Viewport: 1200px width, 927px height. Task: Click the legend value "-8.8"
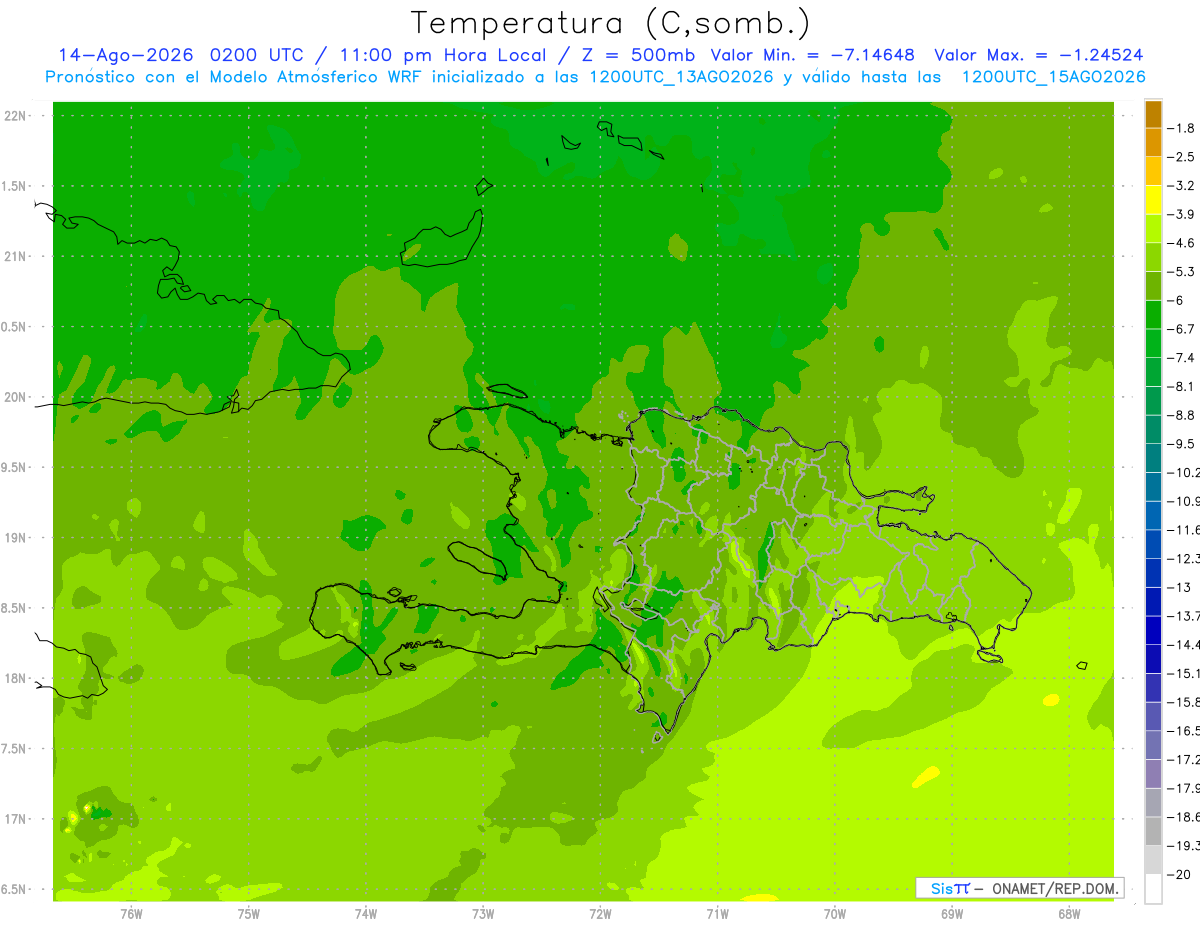click(1180, 415)
